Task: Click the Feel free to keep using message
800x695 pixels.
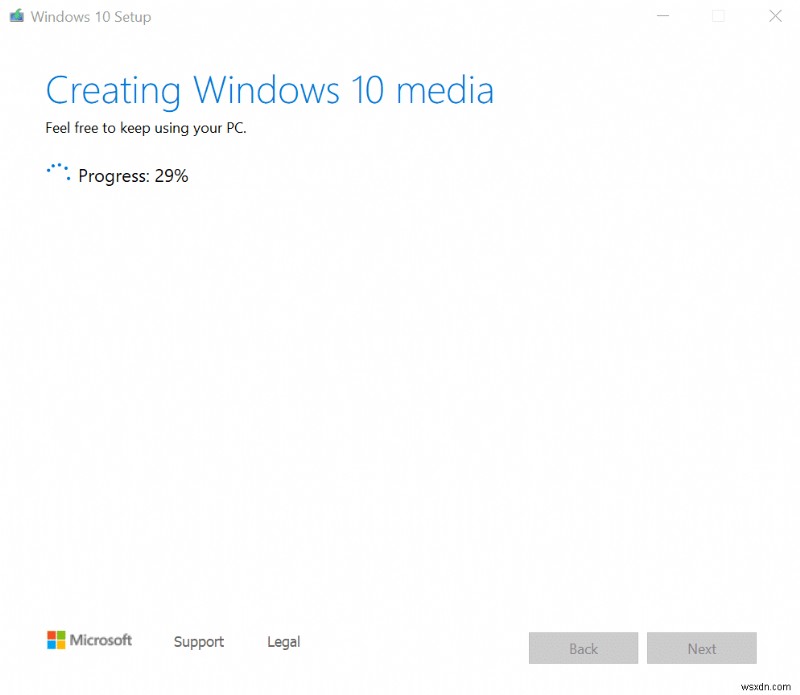Action: point(146,128)
